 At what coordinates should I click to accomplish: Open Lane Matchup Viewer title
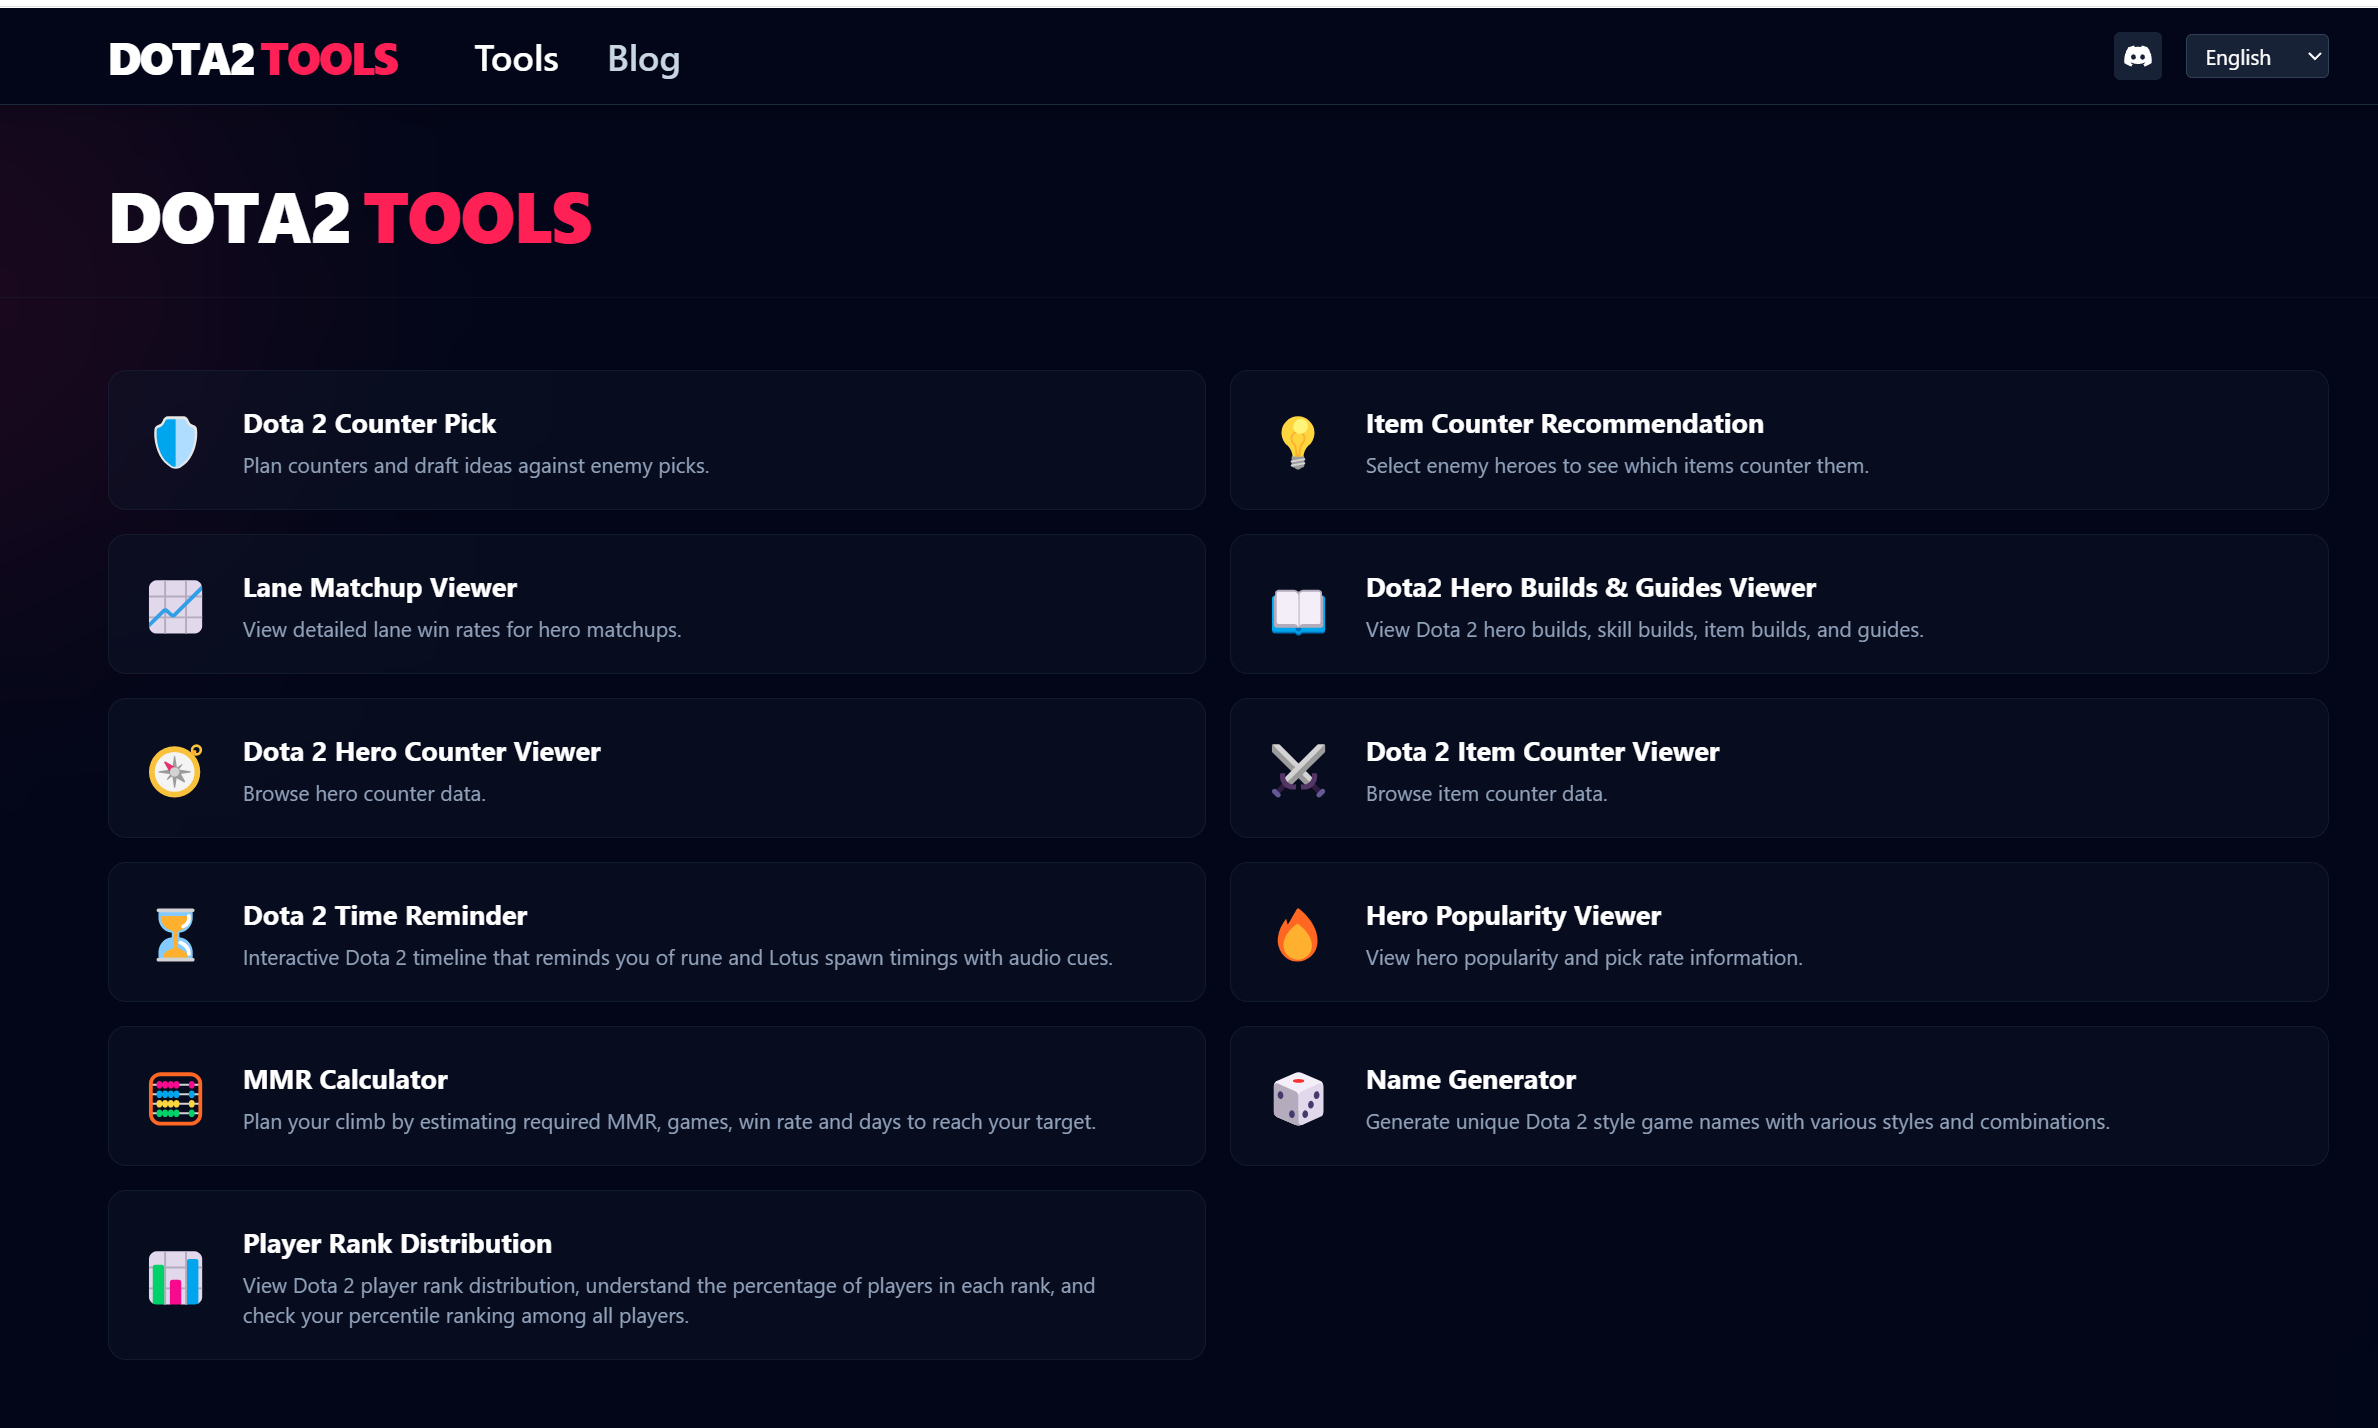(x=380, y=588)
